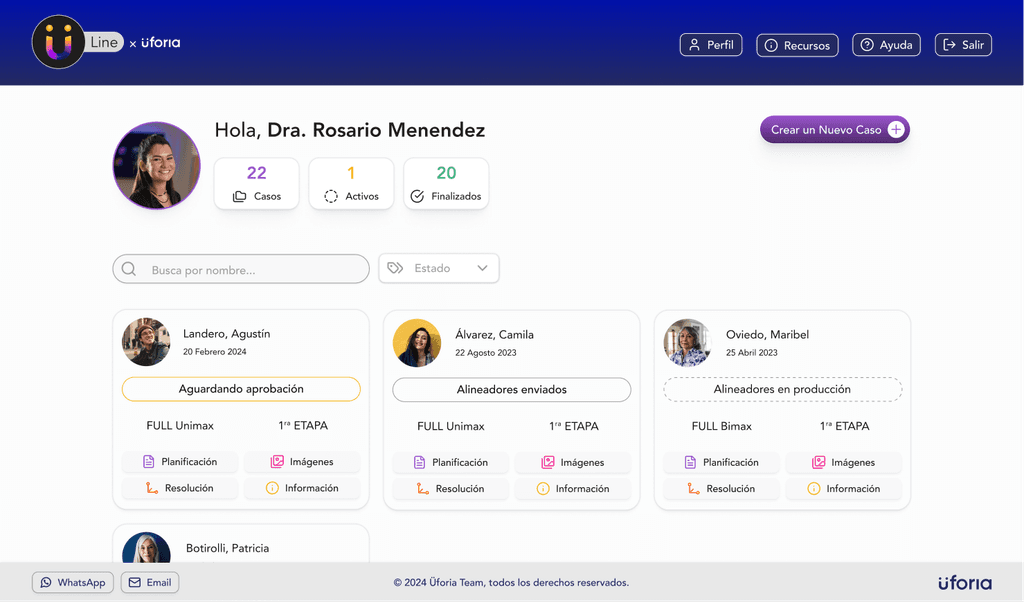Select the 22 Casos stat card
The image size is (1024, 602).
click(257, 183)
